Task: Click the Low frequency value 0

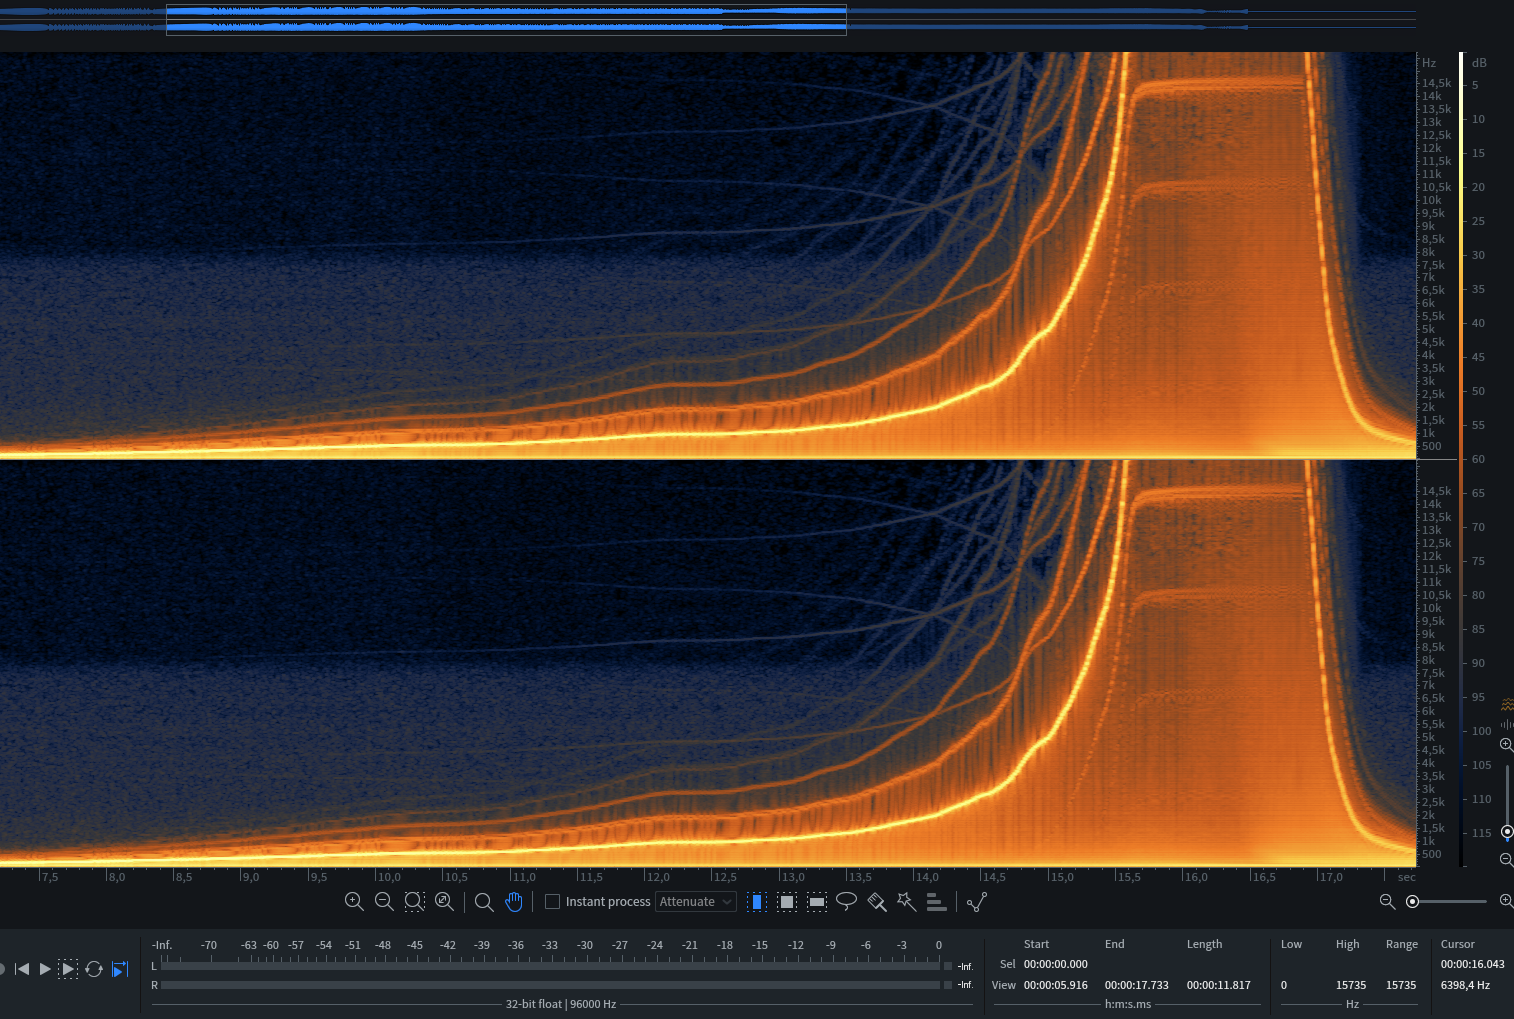Action: point(1284,985)
